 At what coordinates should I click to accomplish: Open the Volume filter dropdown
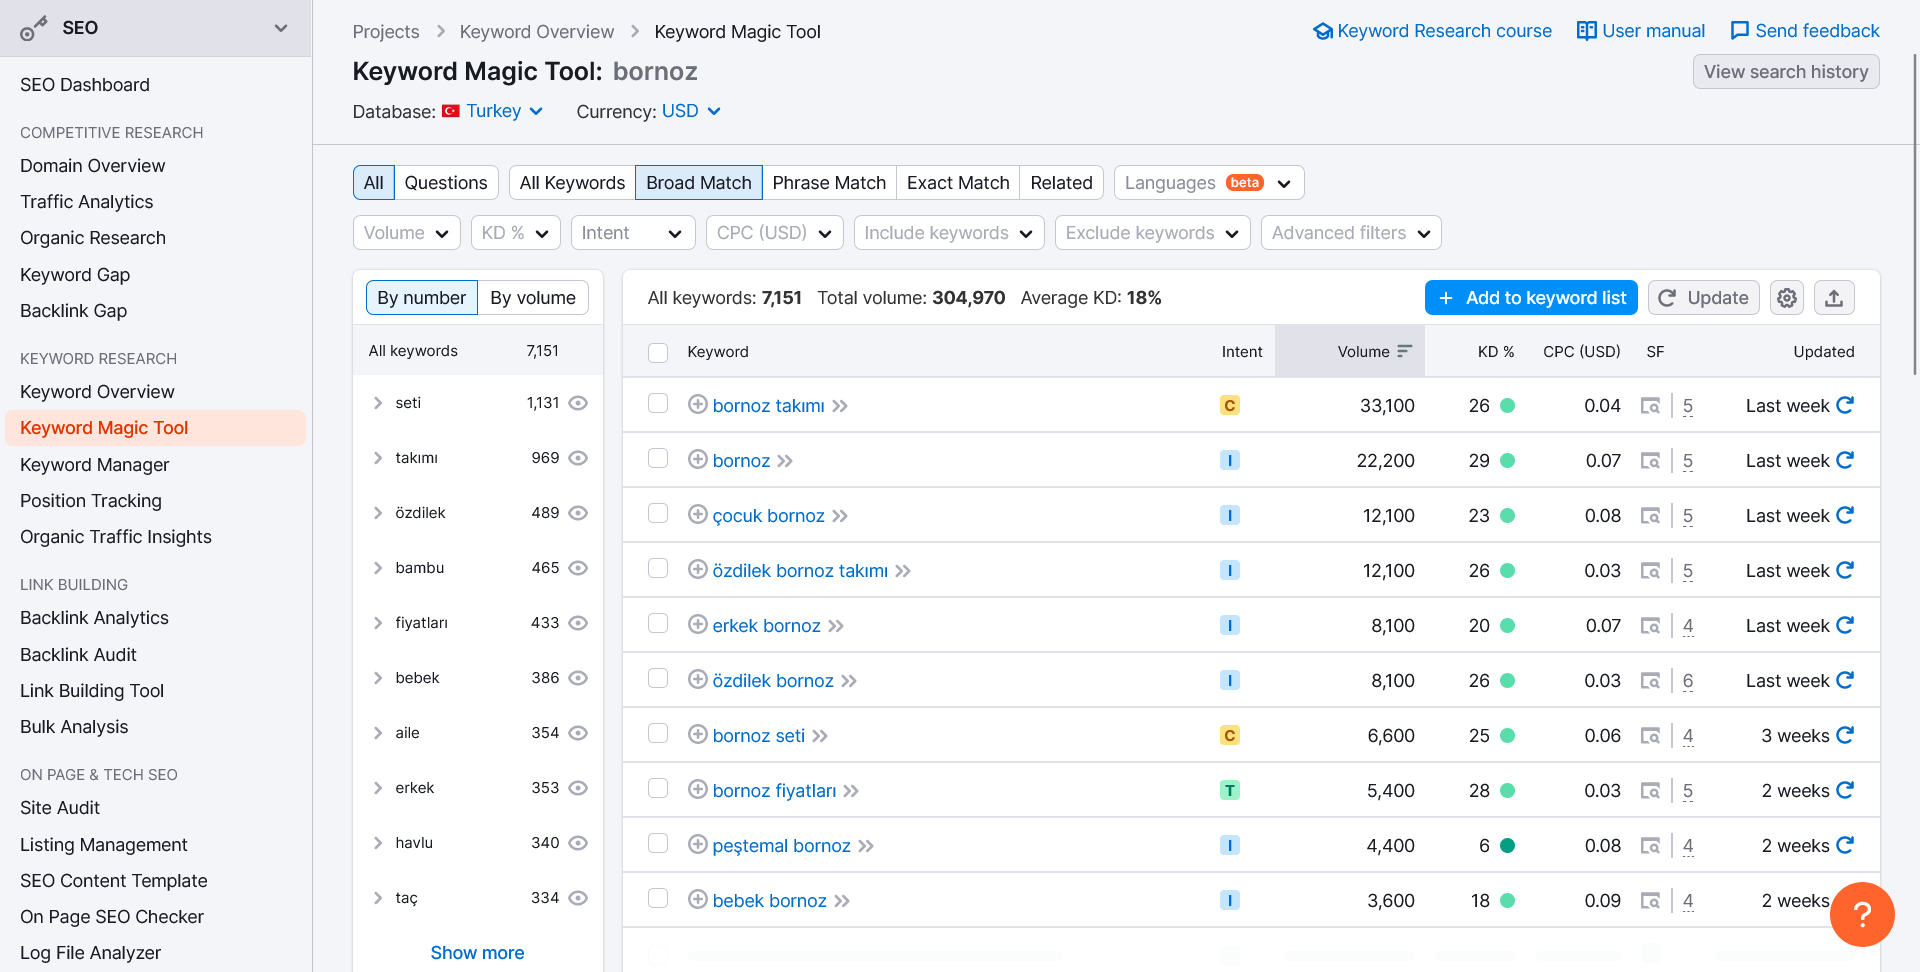point(406,233)
